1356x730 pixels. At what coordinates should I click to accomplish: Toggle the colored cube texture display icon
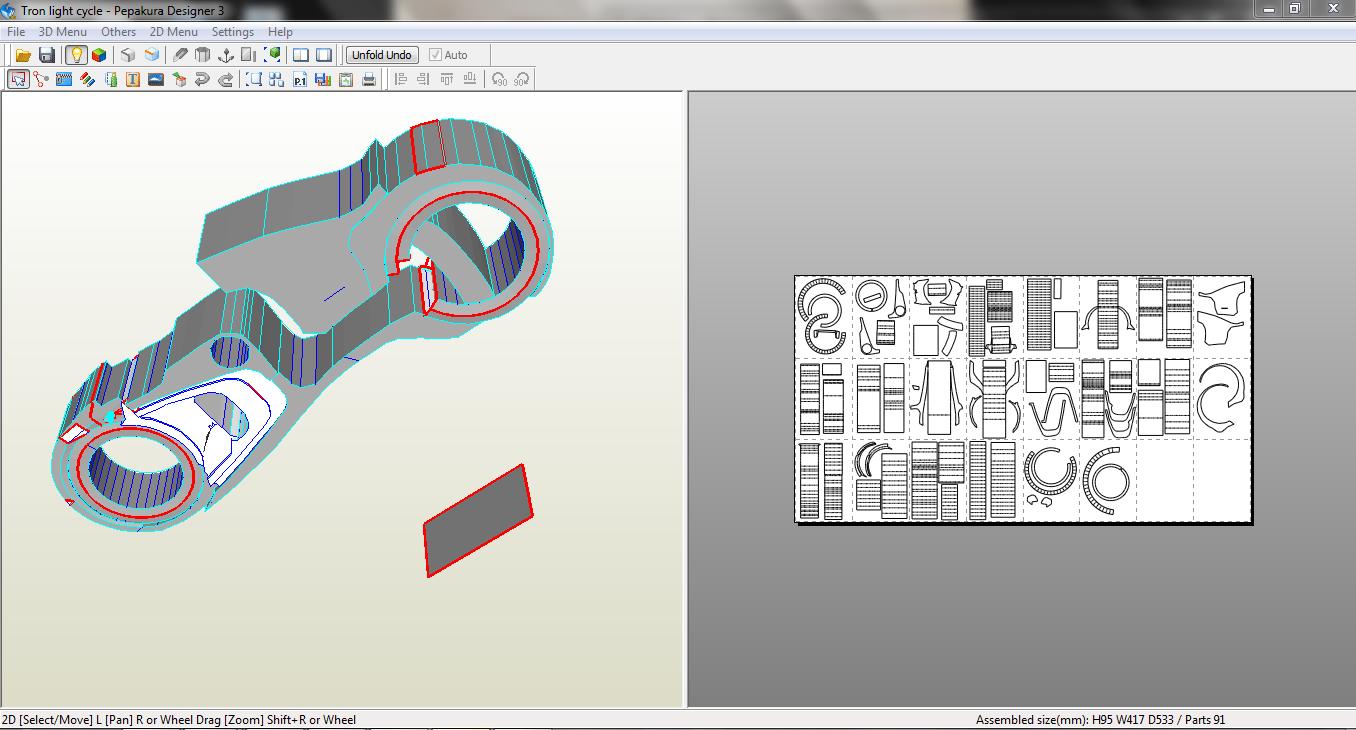(x=99, y=55)
